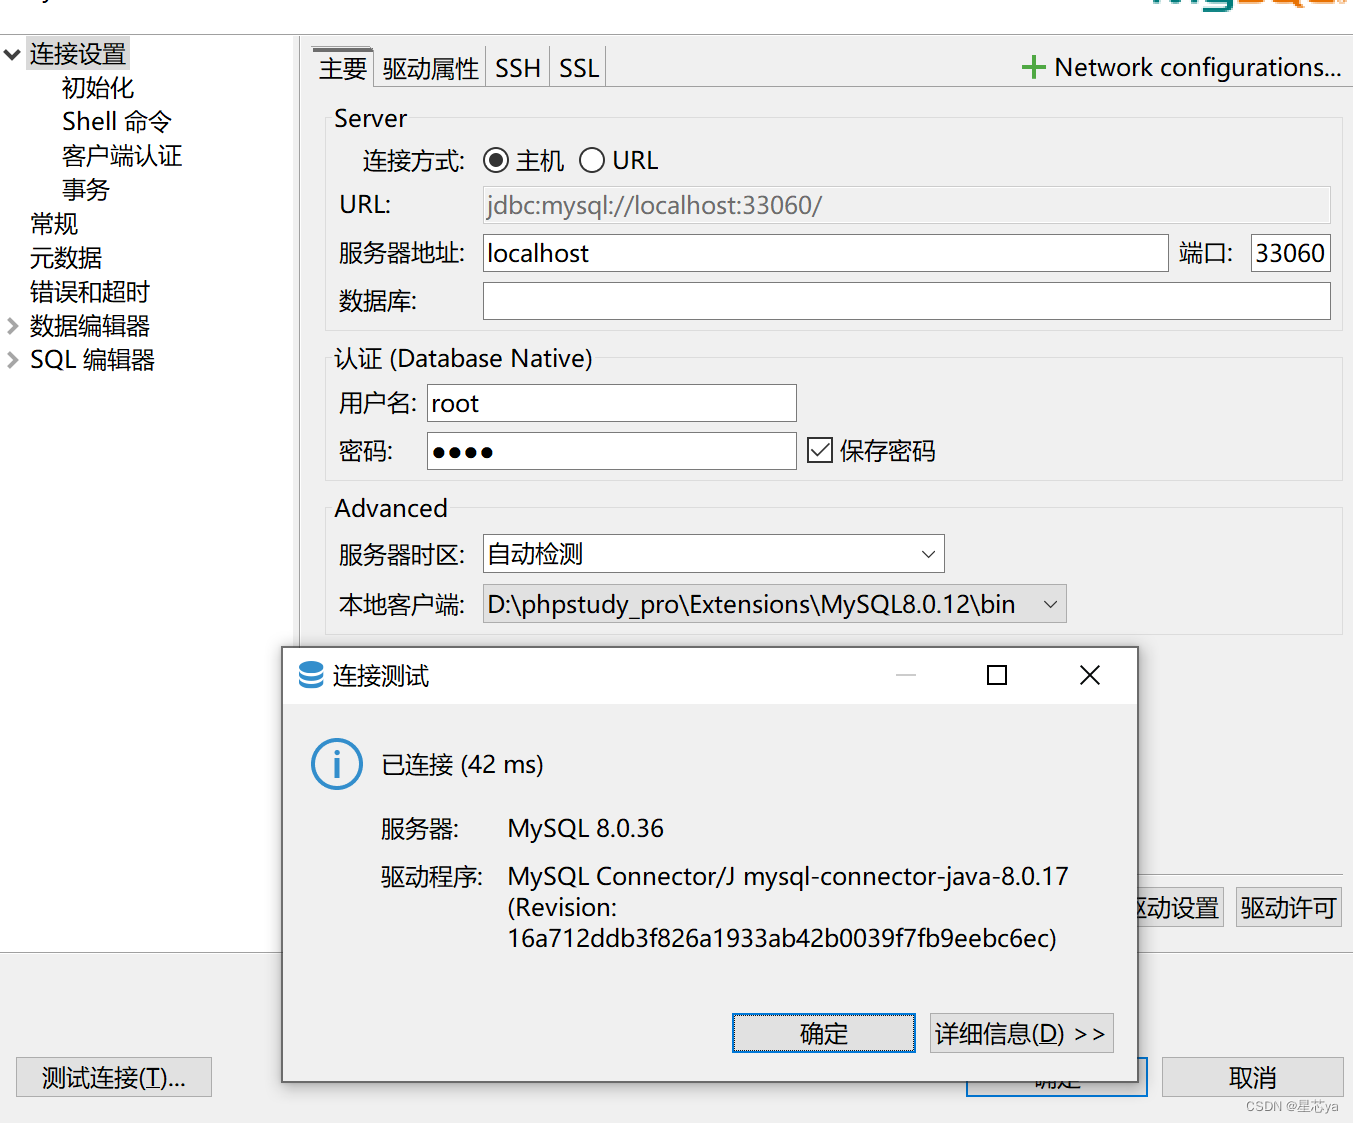
Task: Select 元数据 in the left tree
Action: (66, 258)
